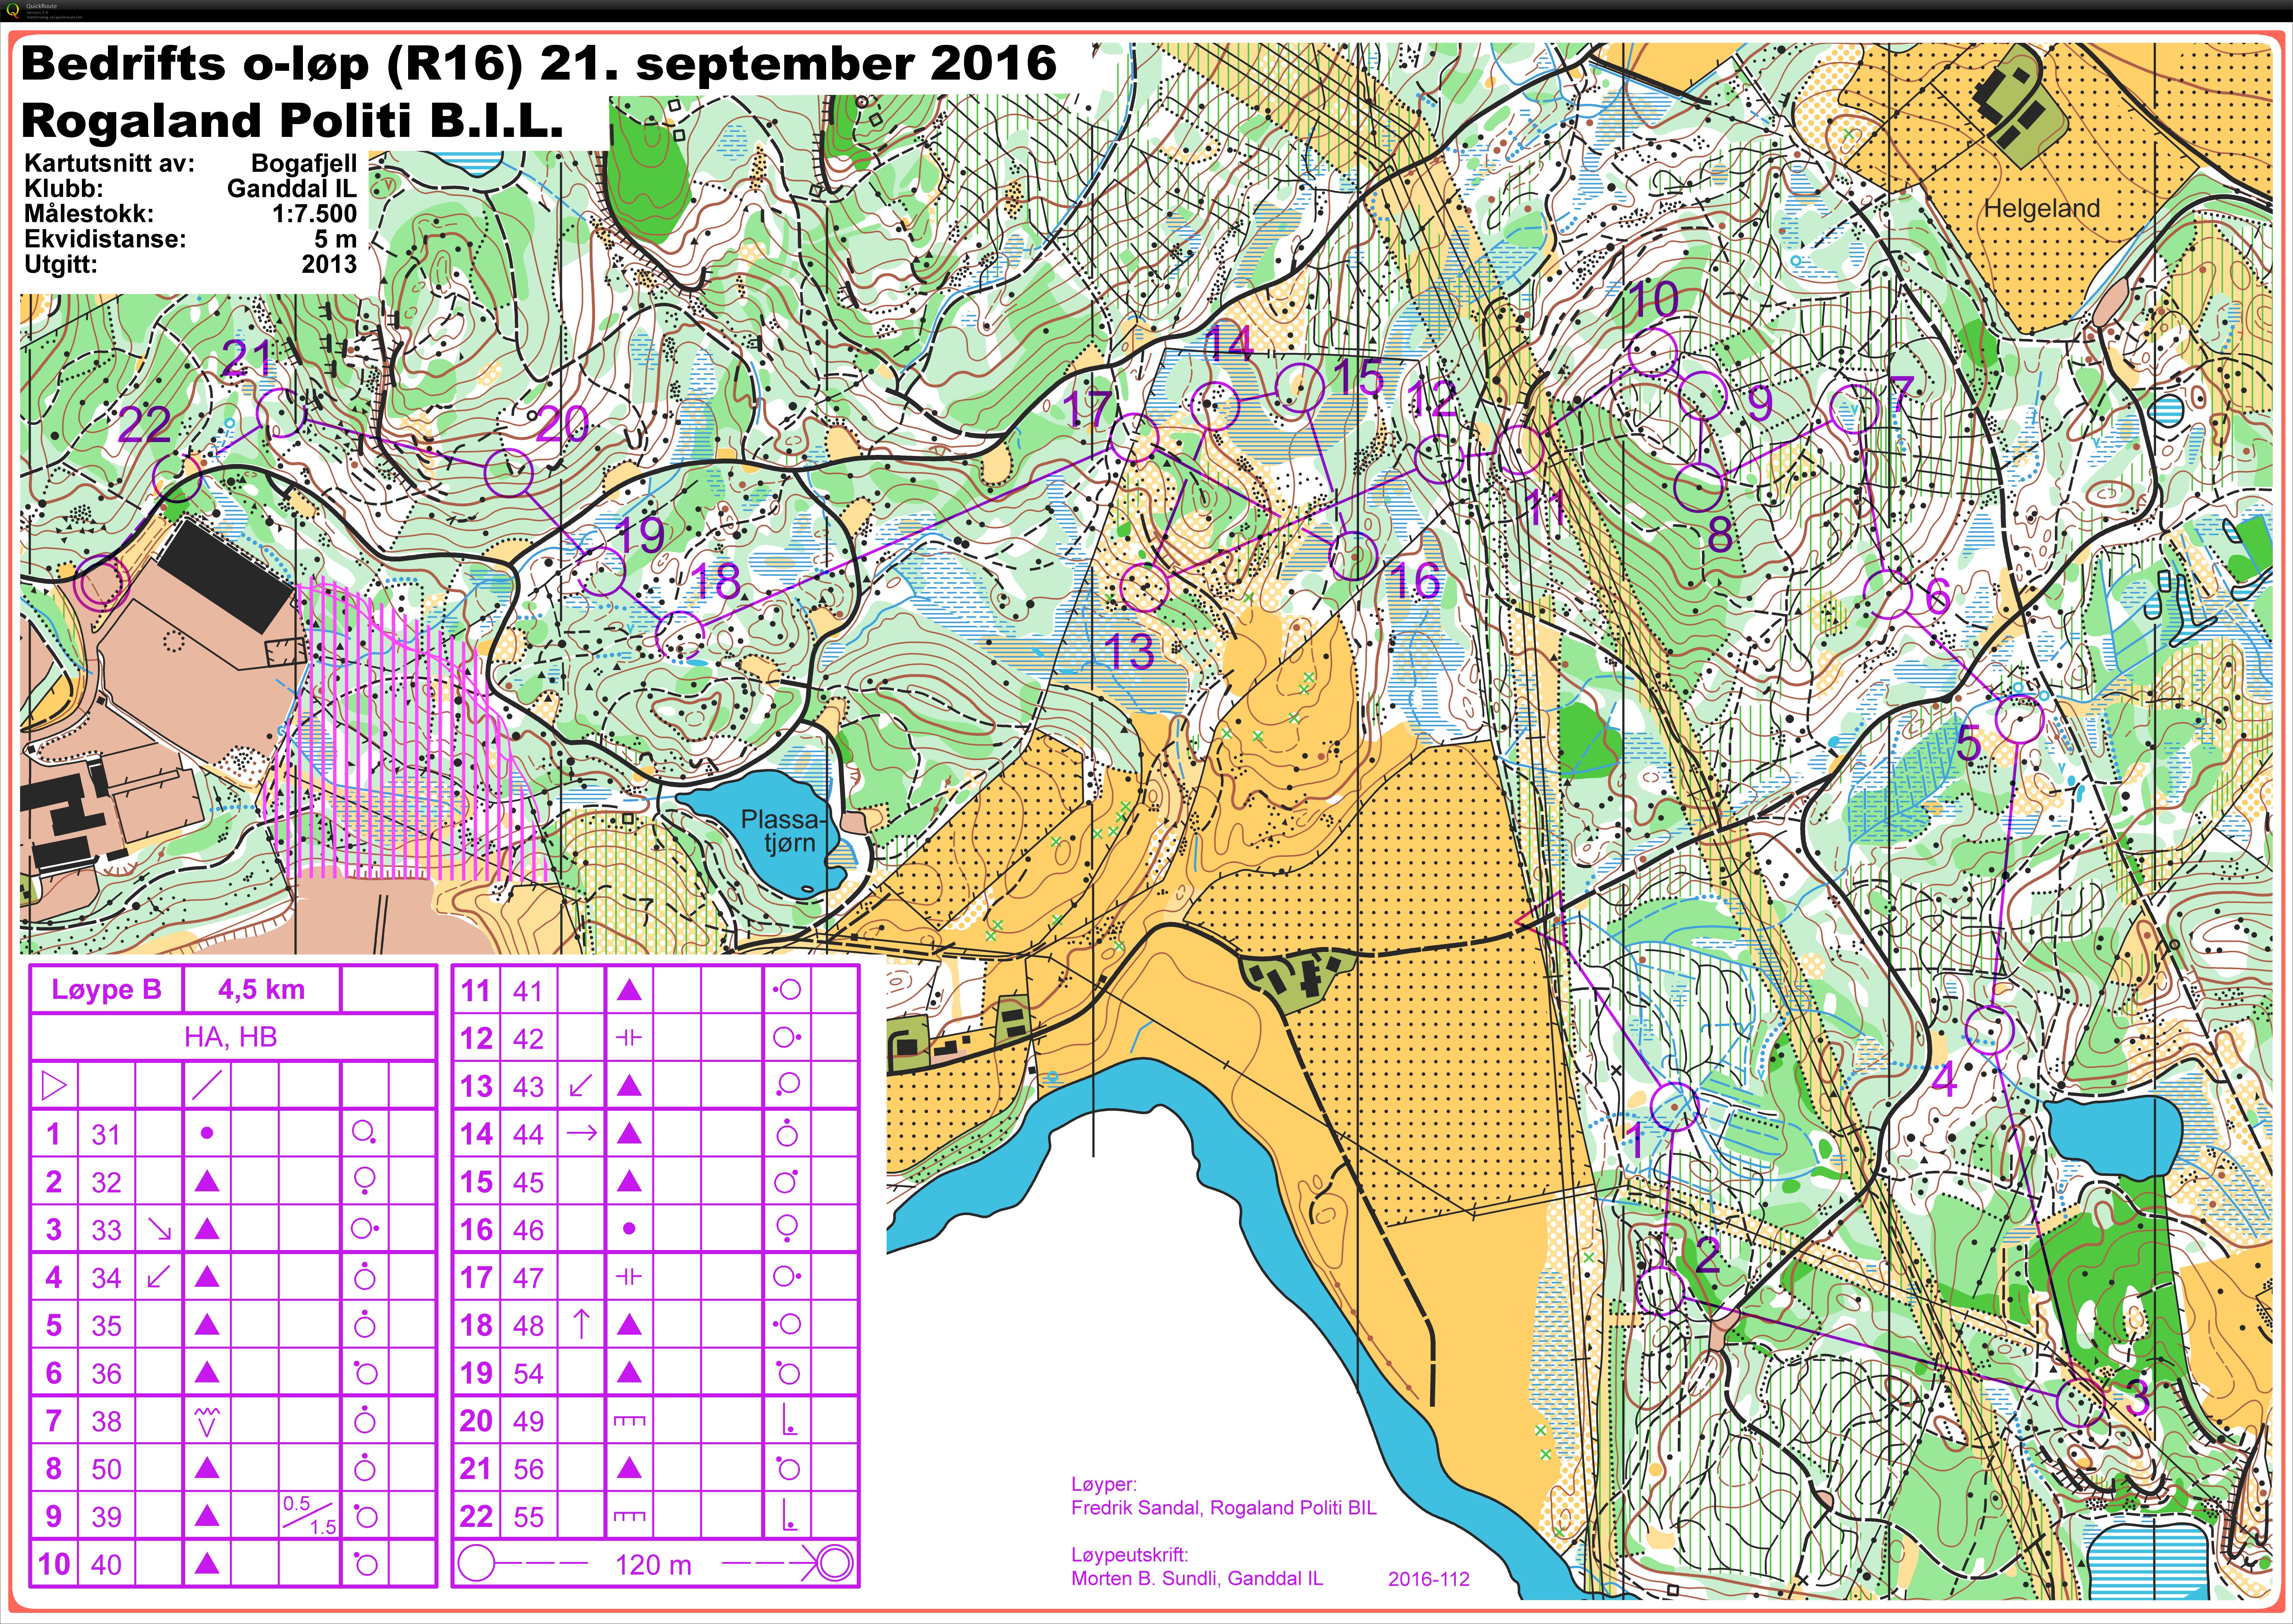The image size is (2293, 1624).
Task: Click the 'Helgeland' place name label
Action: pyautogui.click(x=2041, y=208)
